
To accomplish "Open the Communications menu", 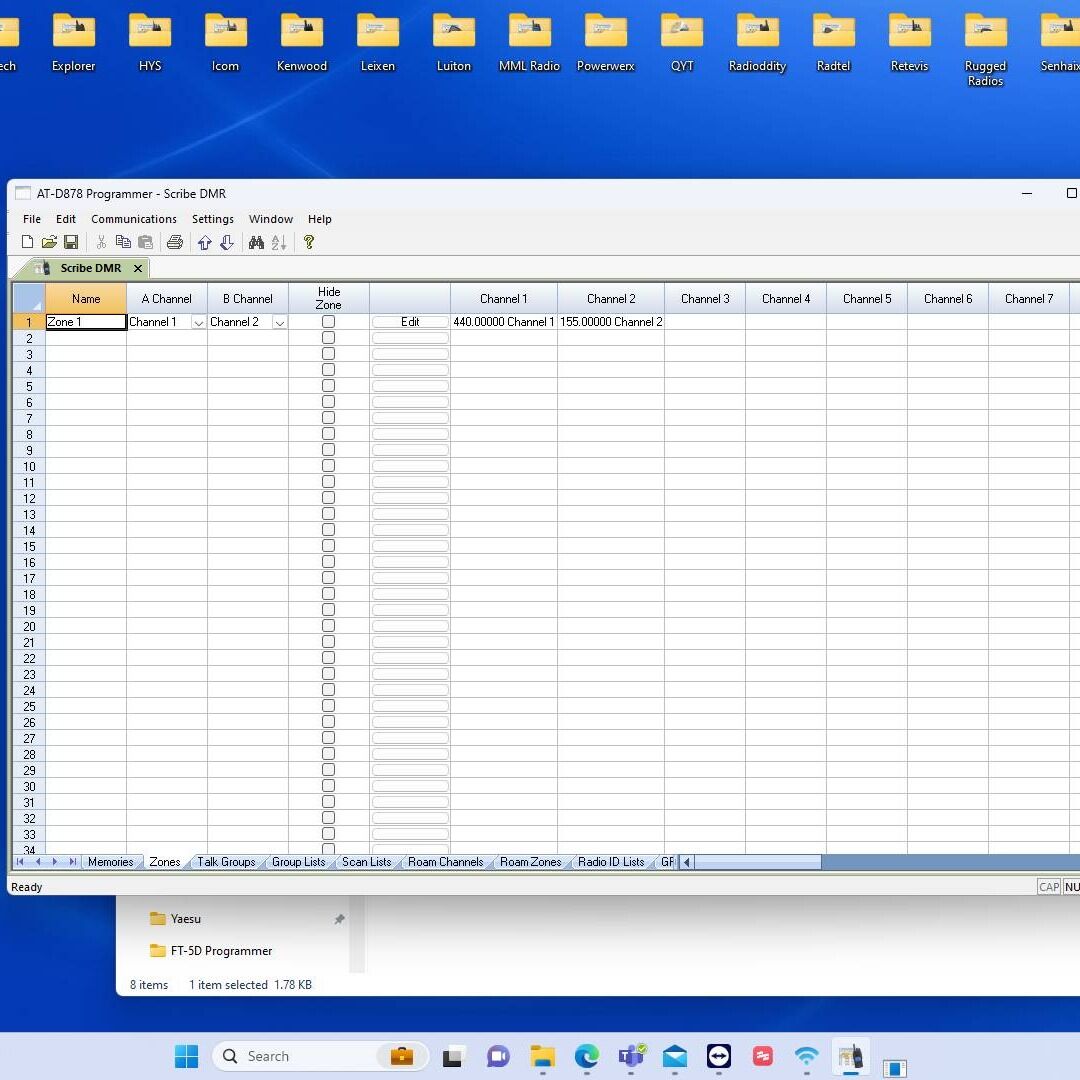I will (134, 219).
